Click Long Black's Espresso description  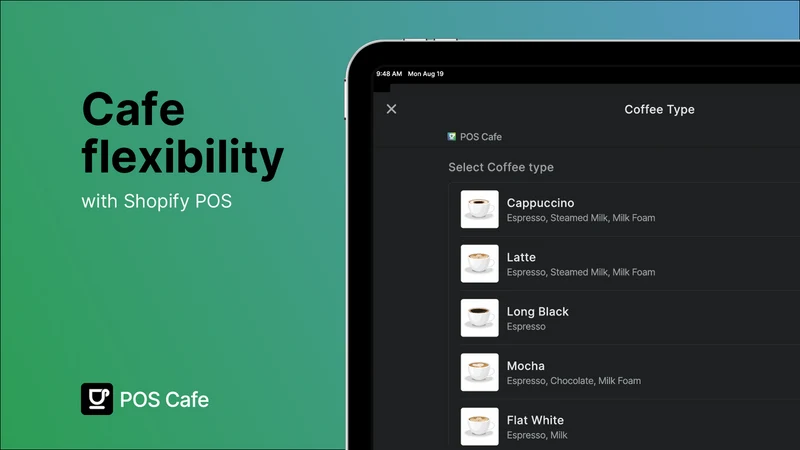coord(526,327)
